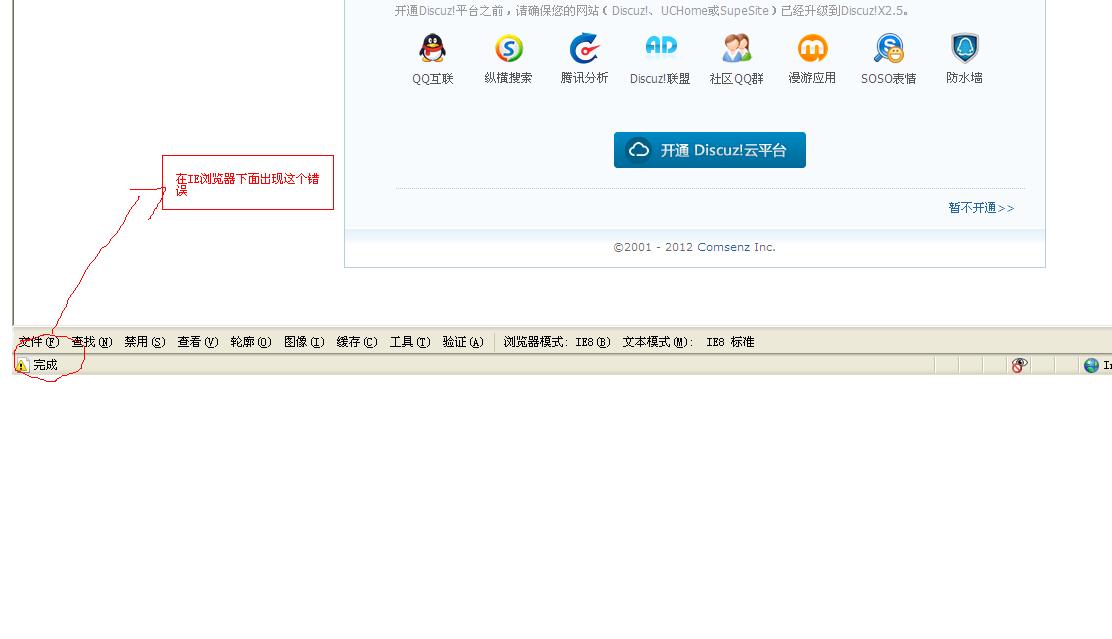
Task: Open the 轮廓(O) menu
Action: 251,342
